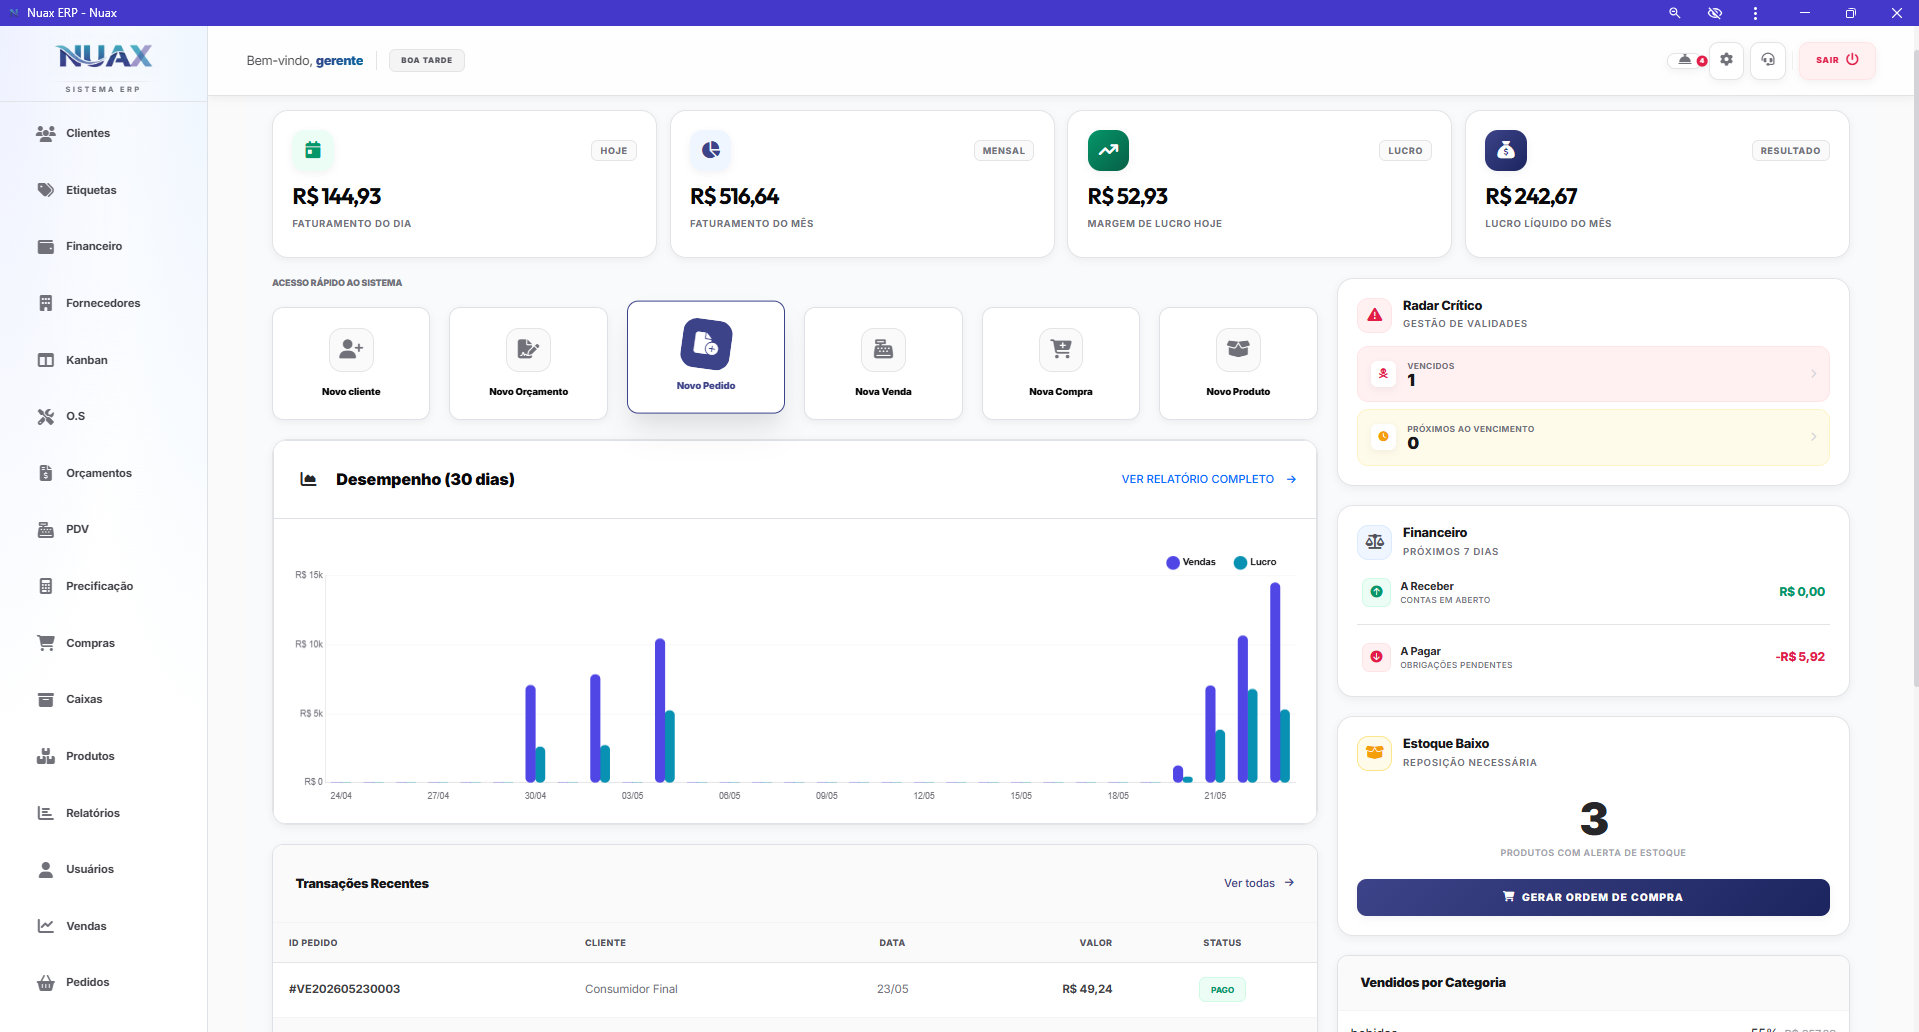Open the support headset icon

tap(1768, 60)
